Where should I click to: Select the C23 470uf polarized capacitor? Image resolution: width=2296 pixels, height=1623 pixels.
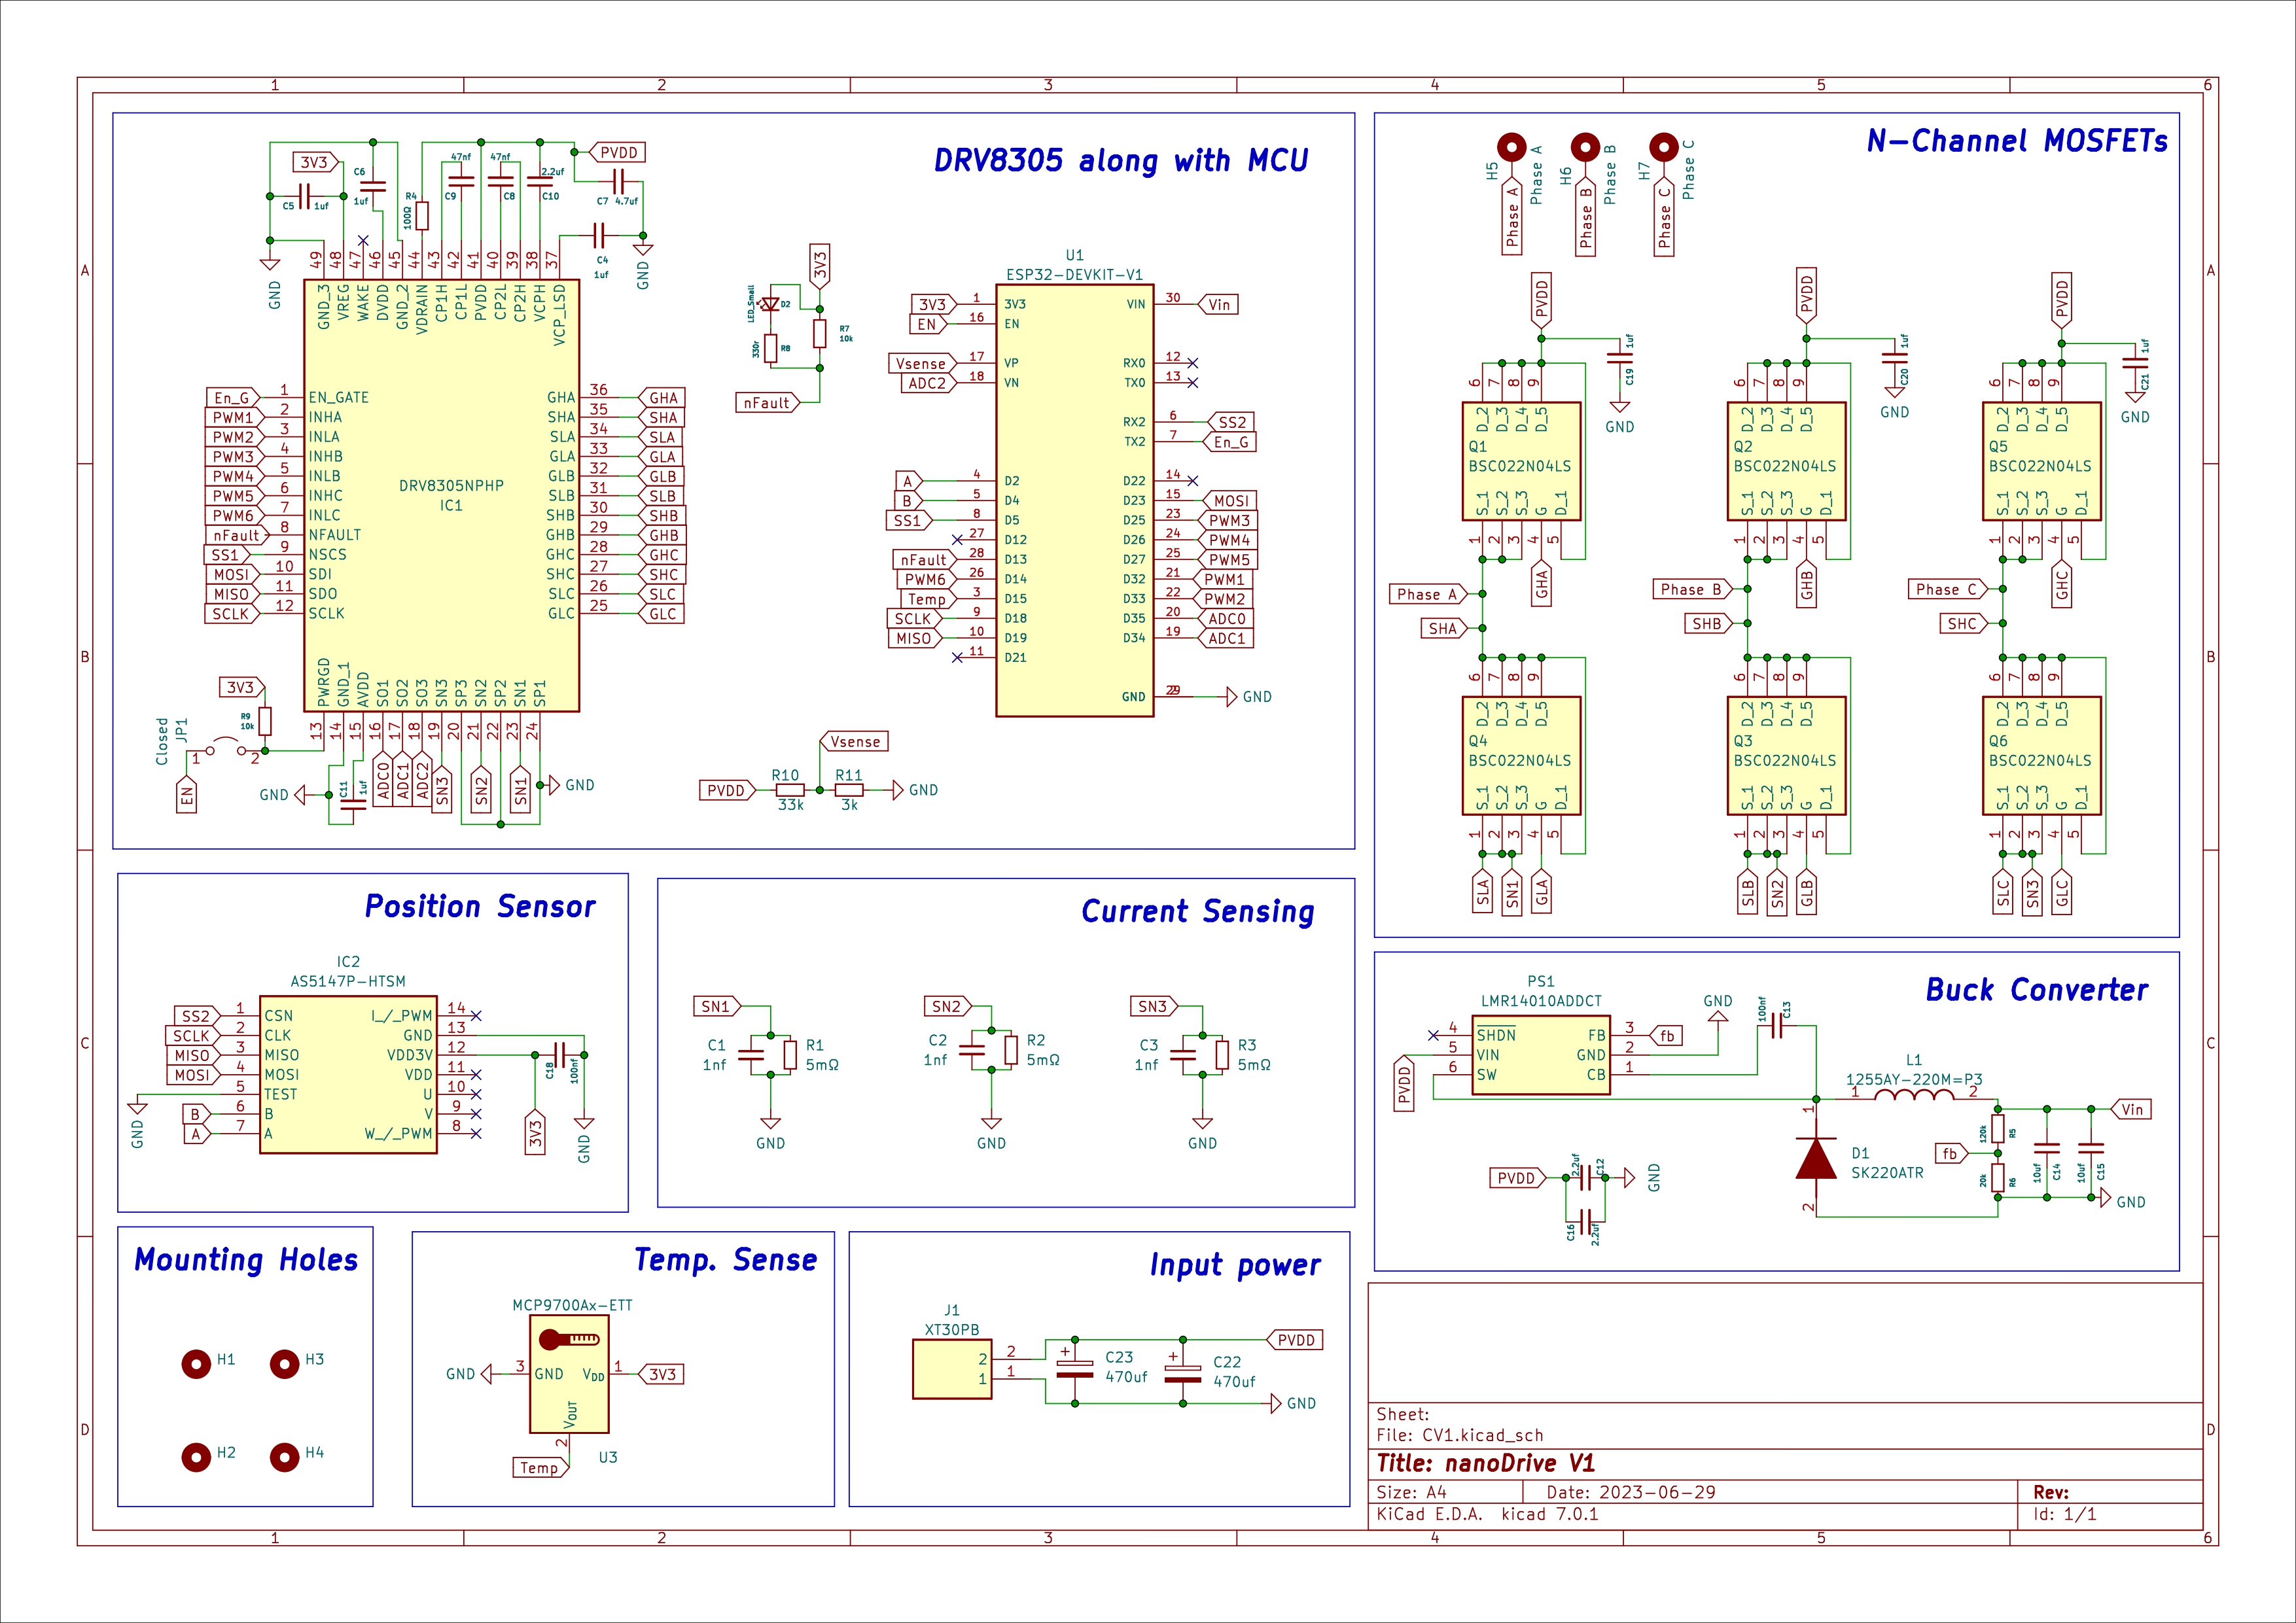(x=1075, y=1370)
